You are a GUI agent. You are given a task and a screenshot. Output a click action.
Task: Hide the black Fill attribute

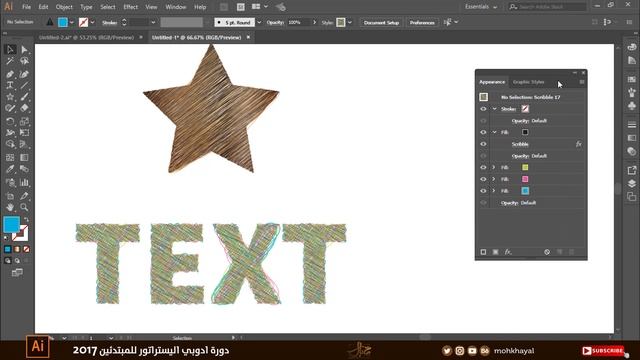click(x=483, y=132)
